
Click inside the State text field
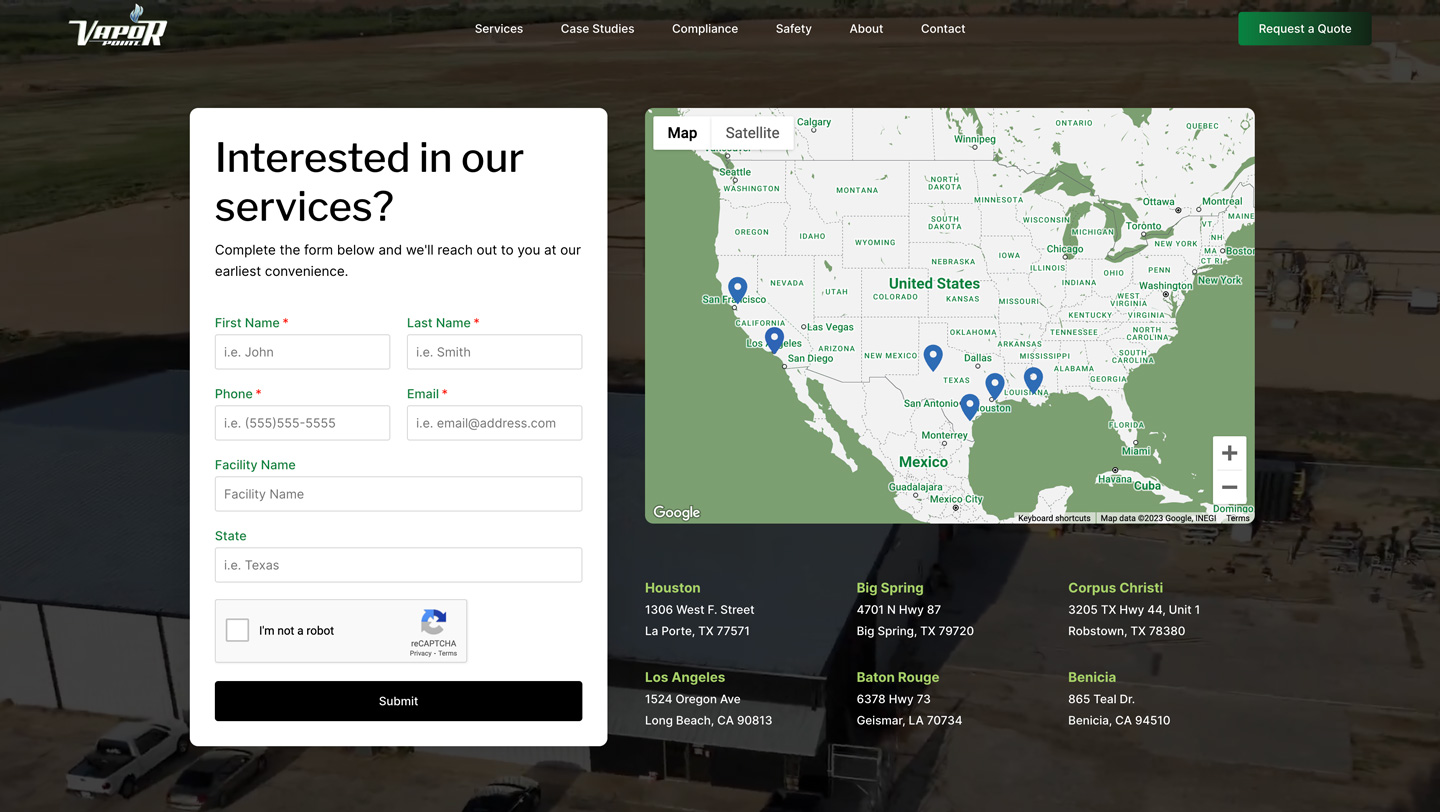(x=398, y=564)
